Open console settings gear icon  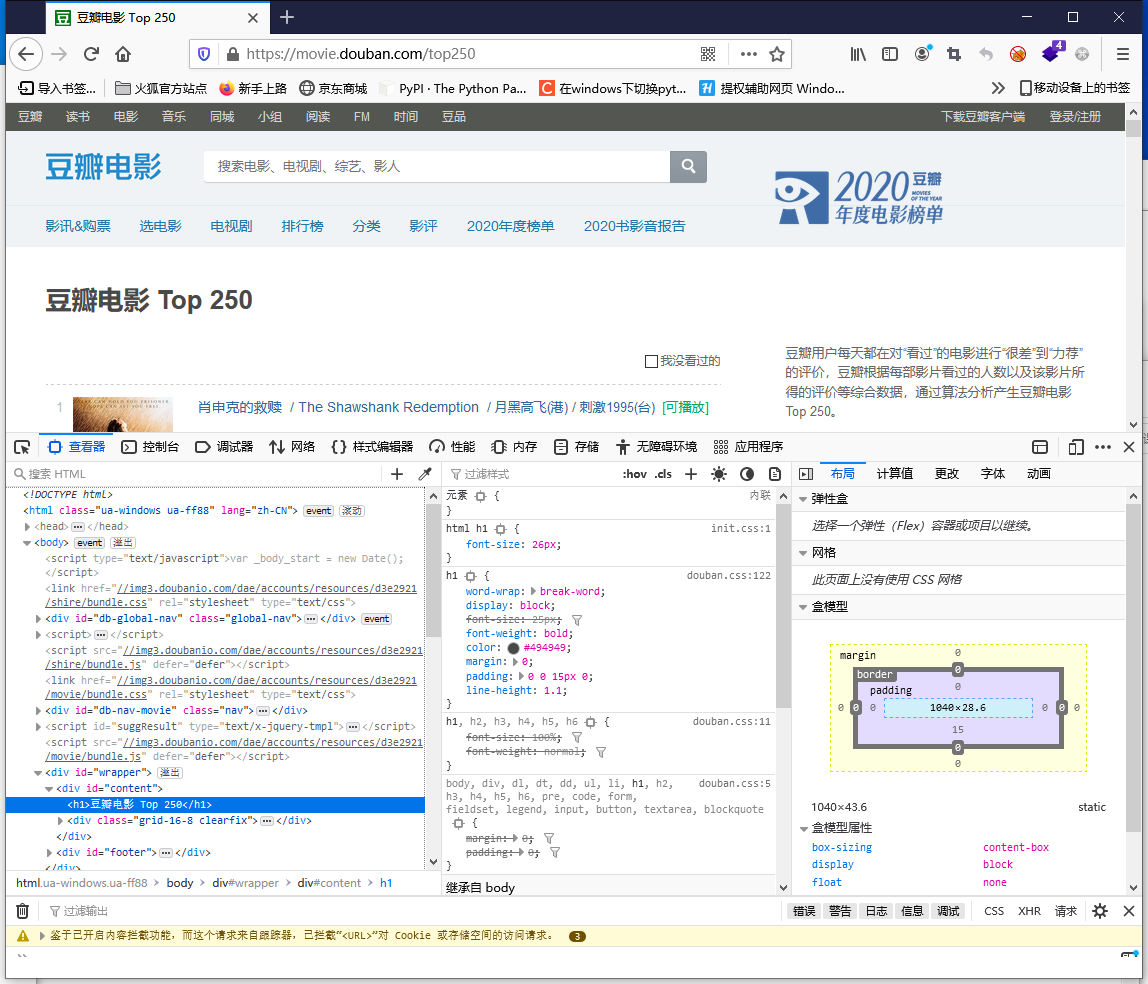click(x=1100, y=911)
